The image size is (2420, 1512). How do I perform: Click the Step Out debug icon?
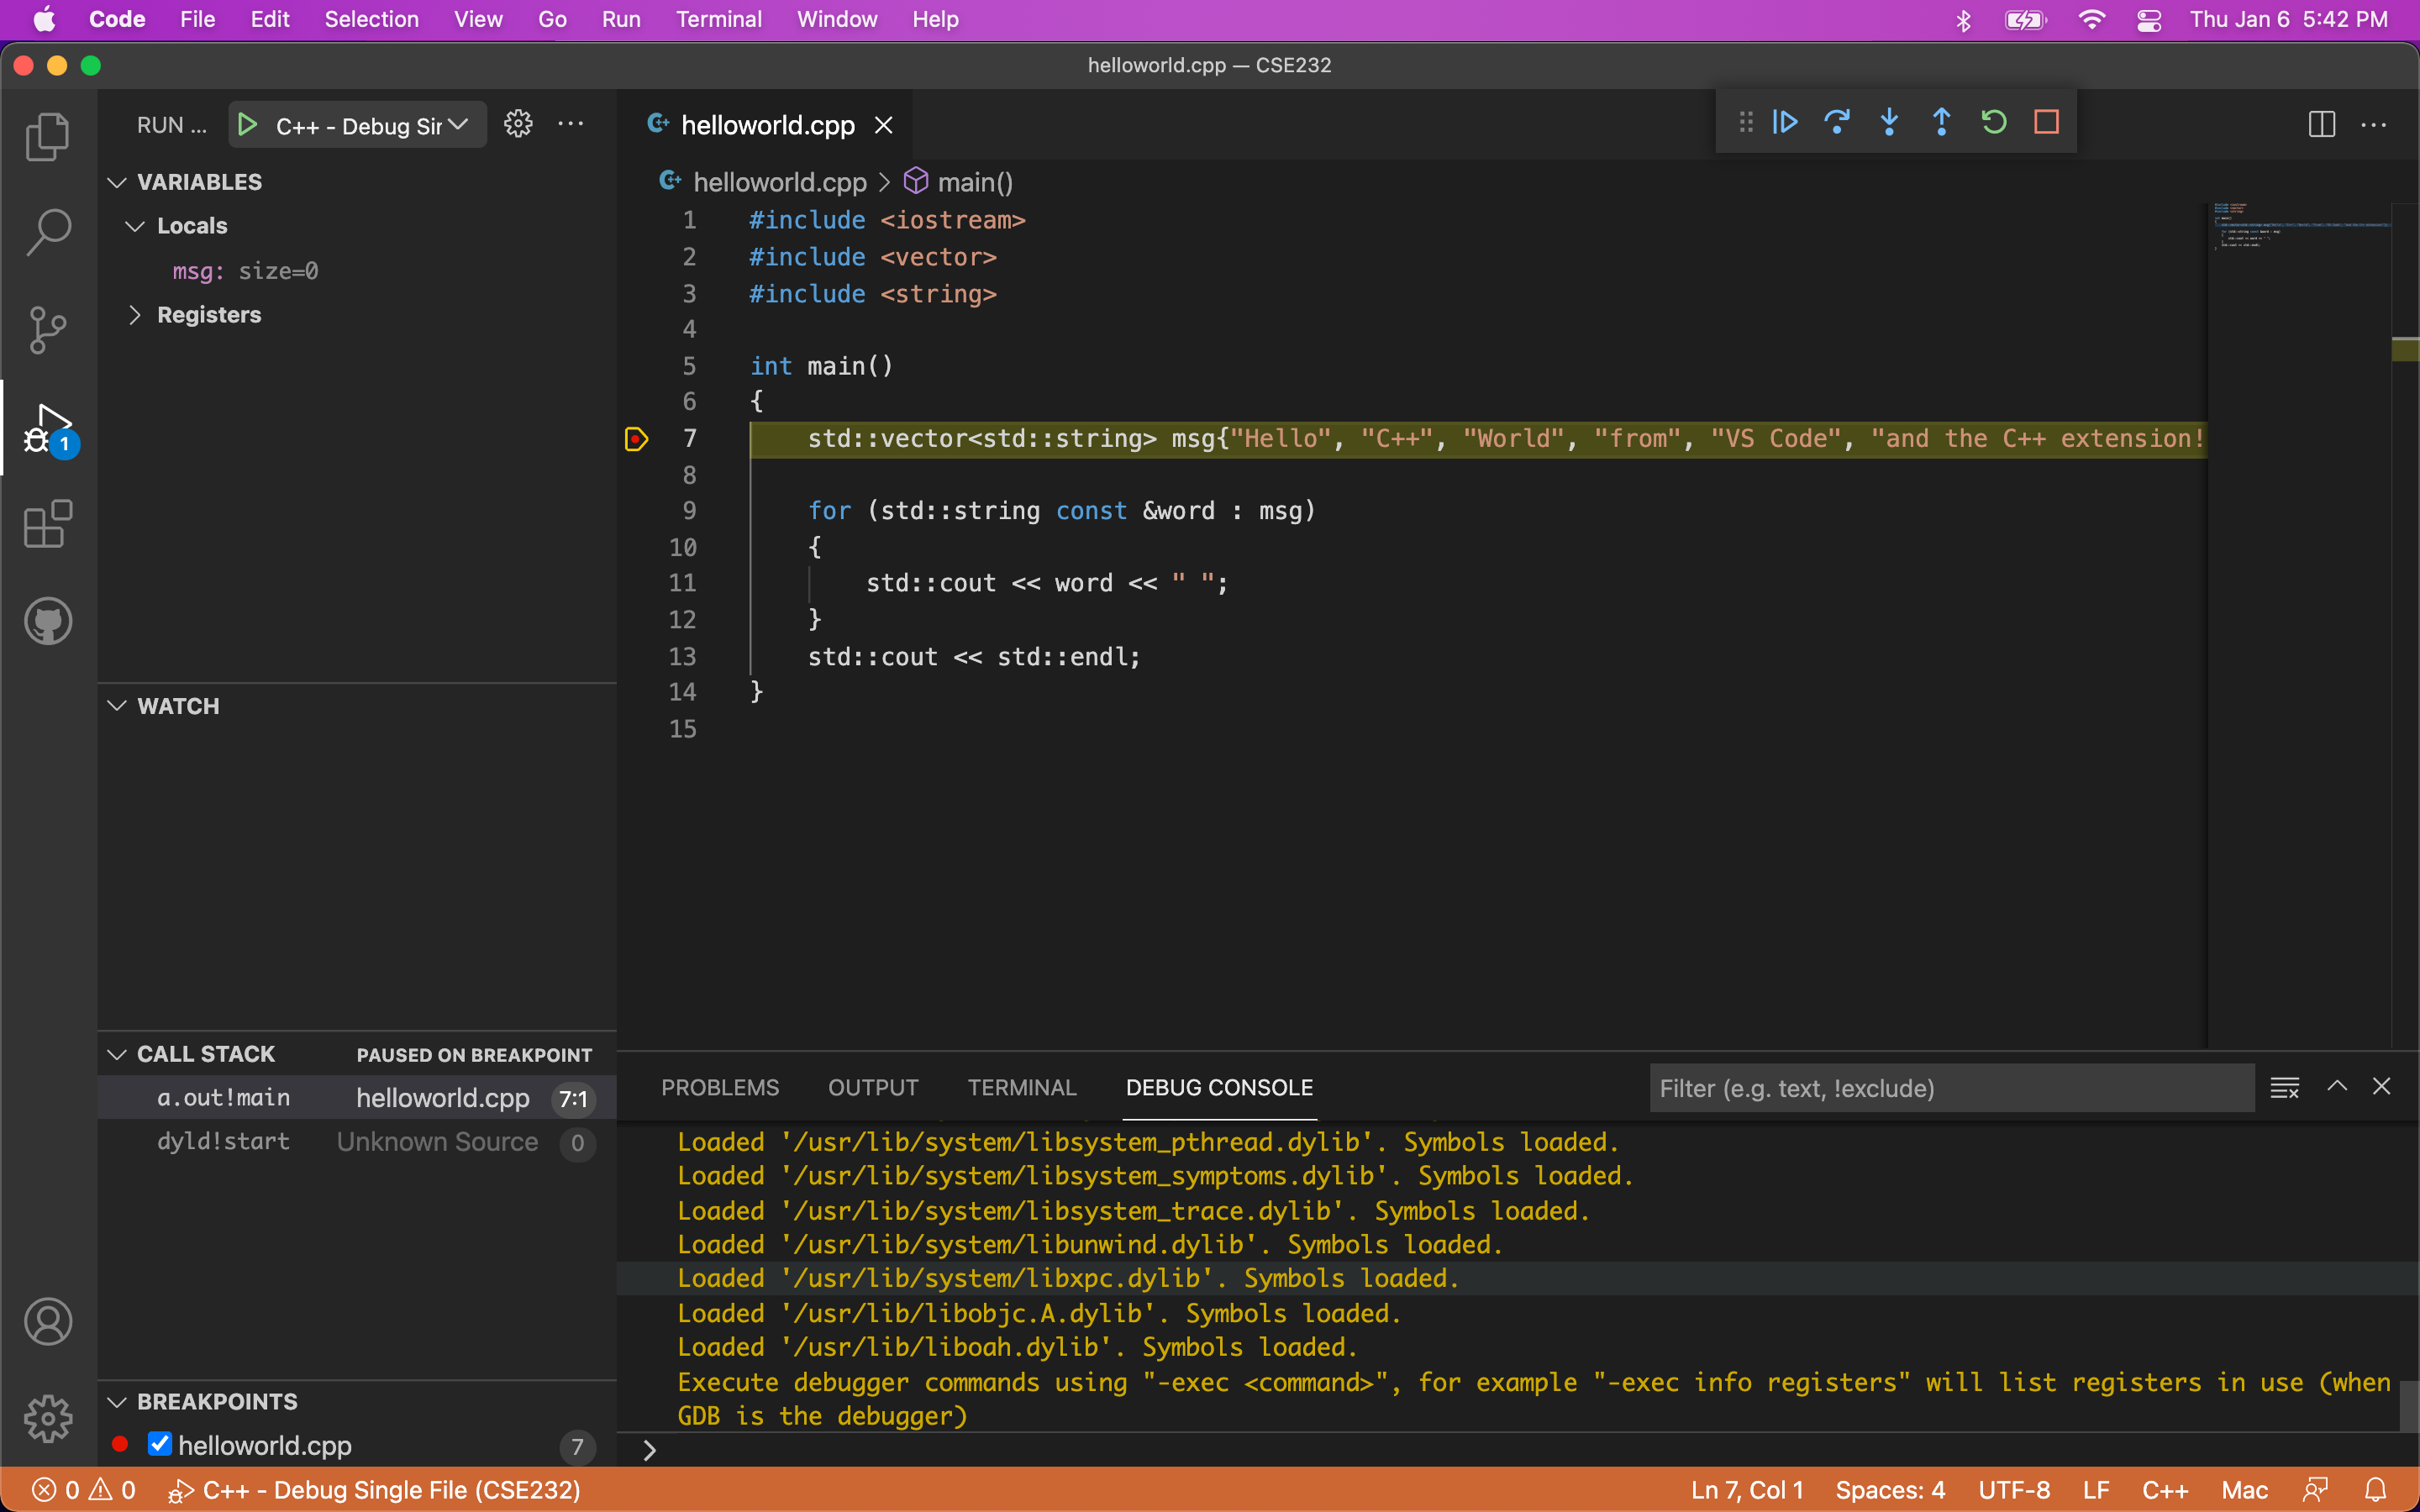click(x=1941, y=122)
